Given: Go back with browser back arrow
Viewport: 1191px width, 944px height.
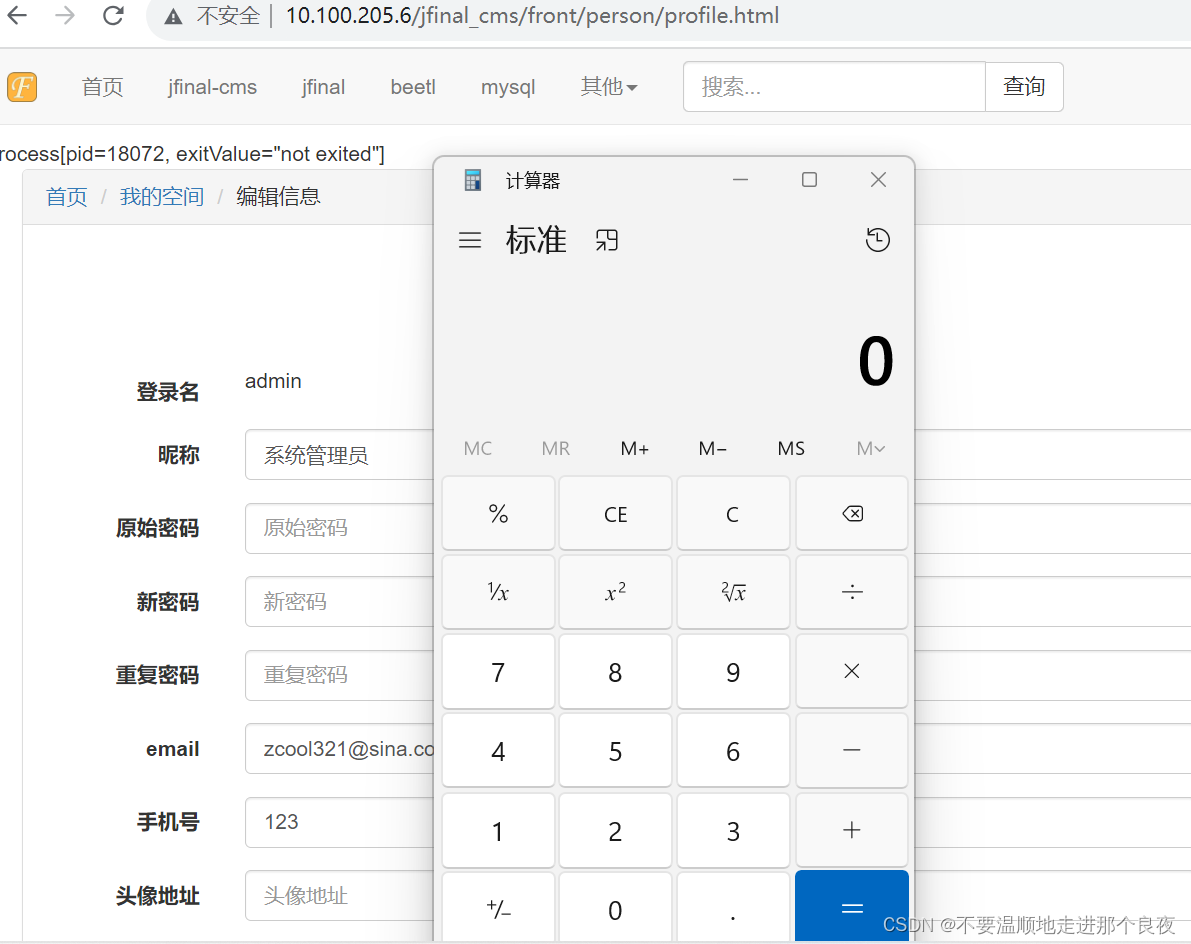Looking at the screenshot, I should (17, 15).
